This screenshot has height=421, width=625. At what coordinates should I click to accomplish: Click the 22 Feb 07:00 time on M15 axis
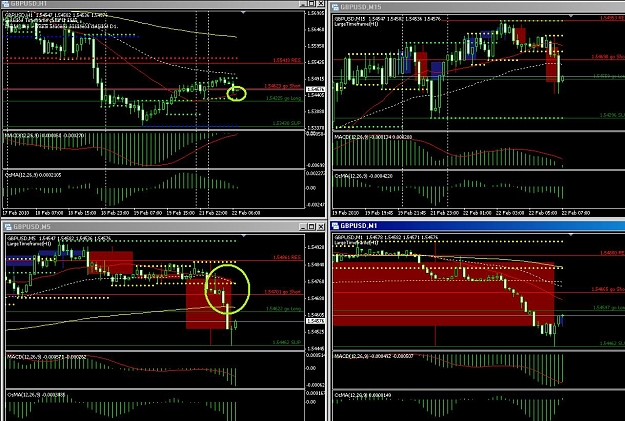coord(576,213)
